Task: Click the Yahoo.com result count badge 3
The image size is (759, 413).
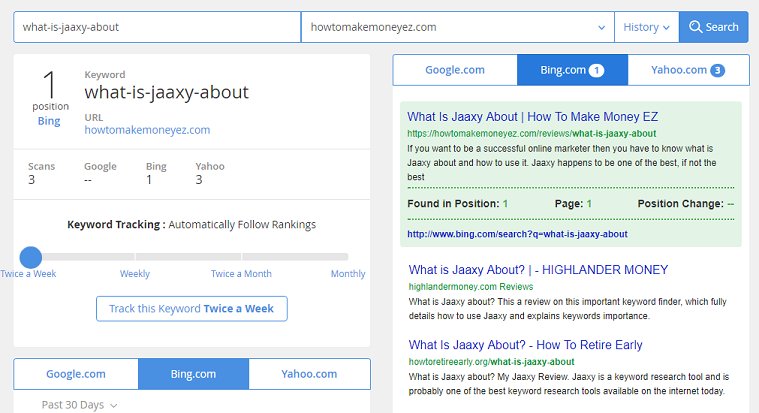Action: (717, 70)
